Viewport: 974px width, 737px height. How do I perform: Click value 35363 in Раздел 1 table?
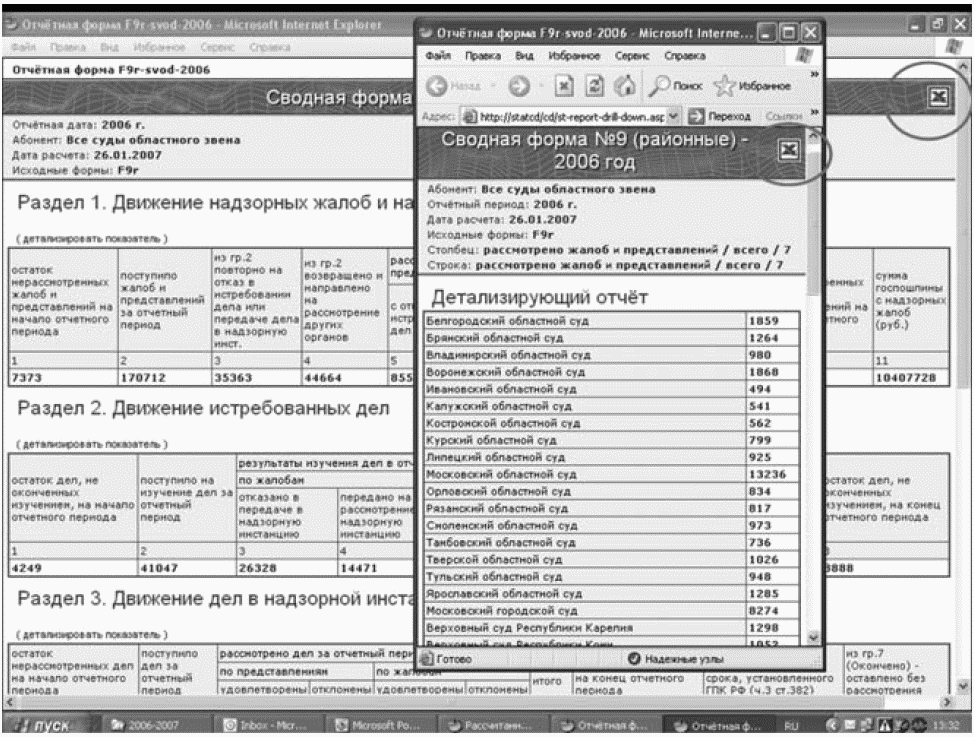(233, 378)
